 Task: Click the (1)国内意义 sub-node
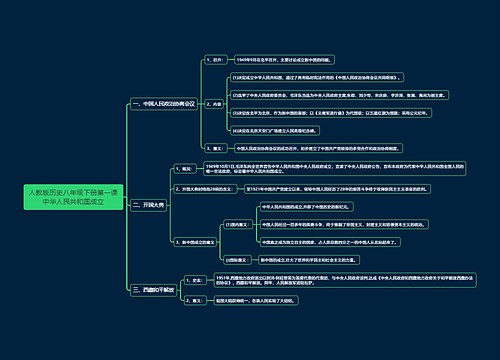(x=238, y=225)
